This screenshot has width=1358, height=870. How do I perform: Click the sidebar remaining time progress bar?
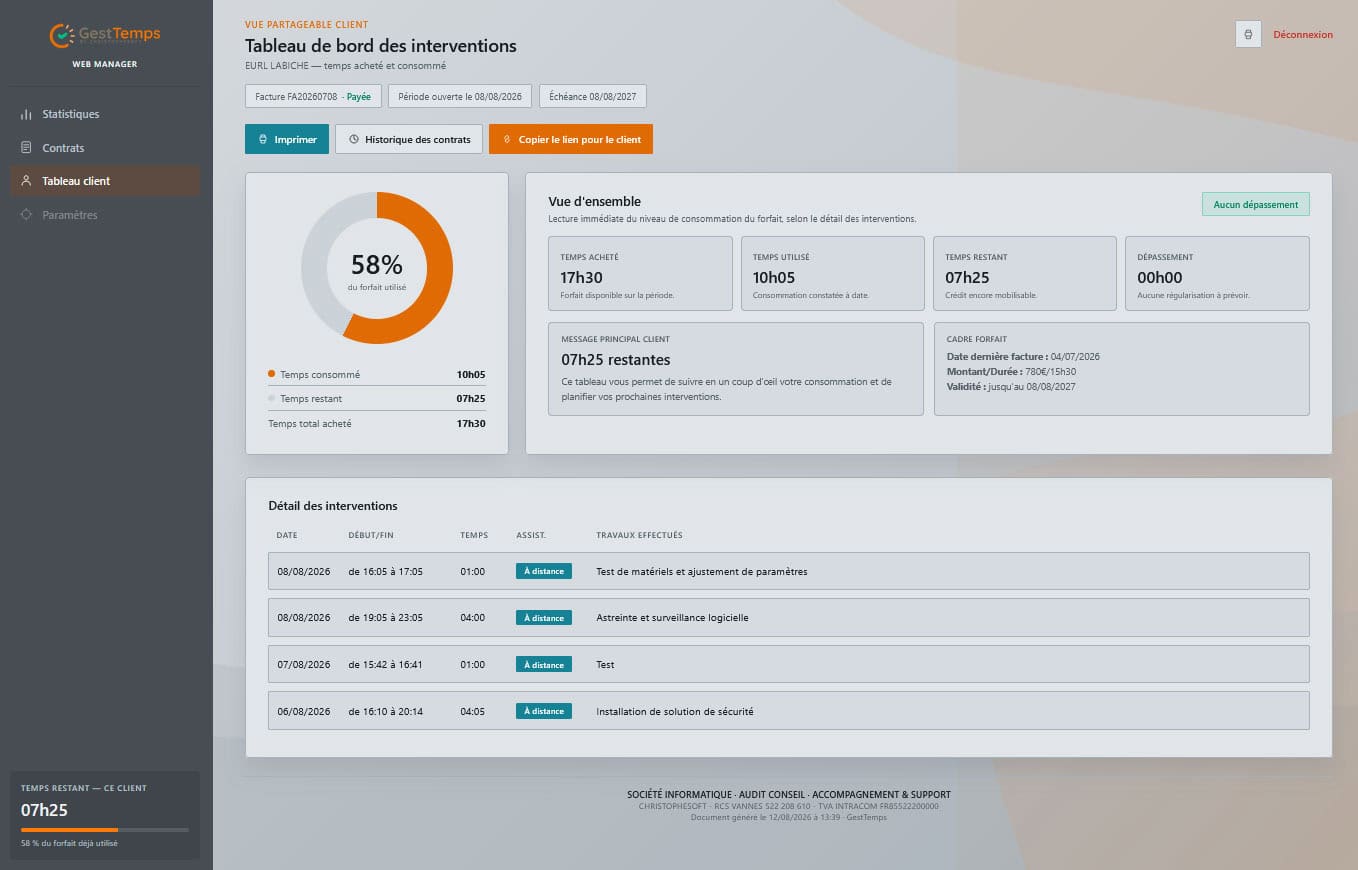pyautogui.click(x=105, y=830)
